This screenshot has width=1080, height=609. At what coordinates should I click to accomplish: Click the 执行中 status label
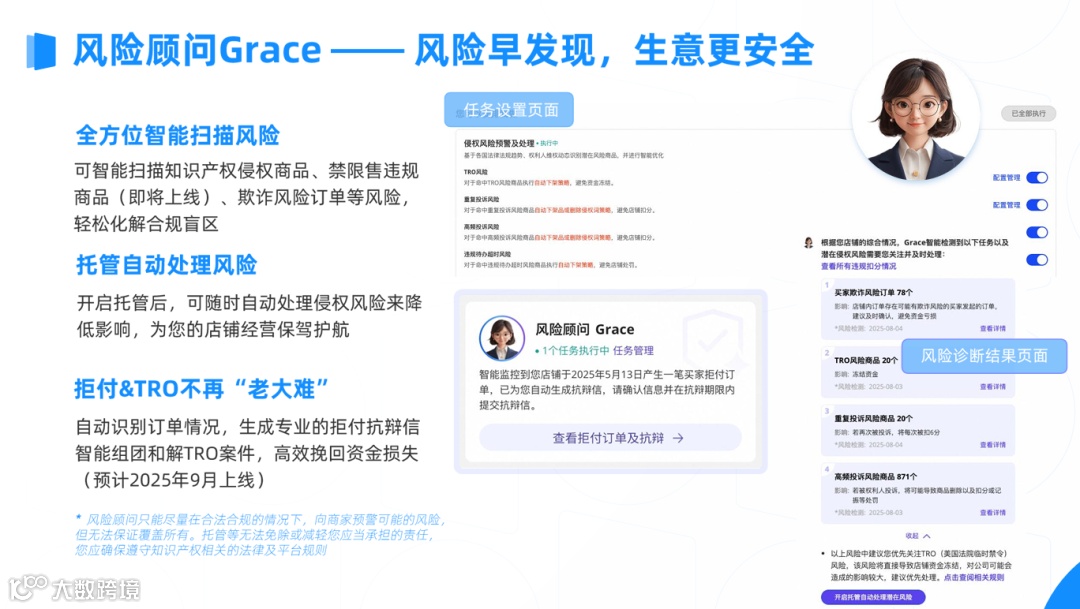tap(548, 143)
